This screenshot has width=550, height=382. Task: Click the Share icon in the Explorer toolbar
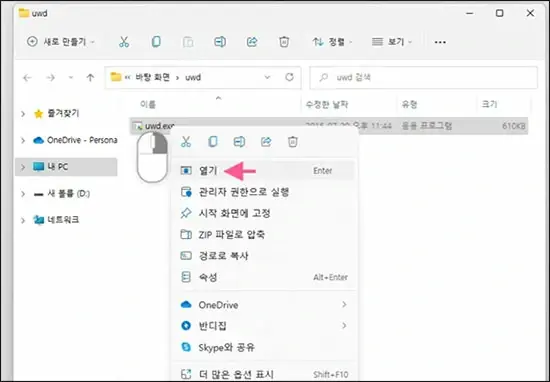coord(252,42)
